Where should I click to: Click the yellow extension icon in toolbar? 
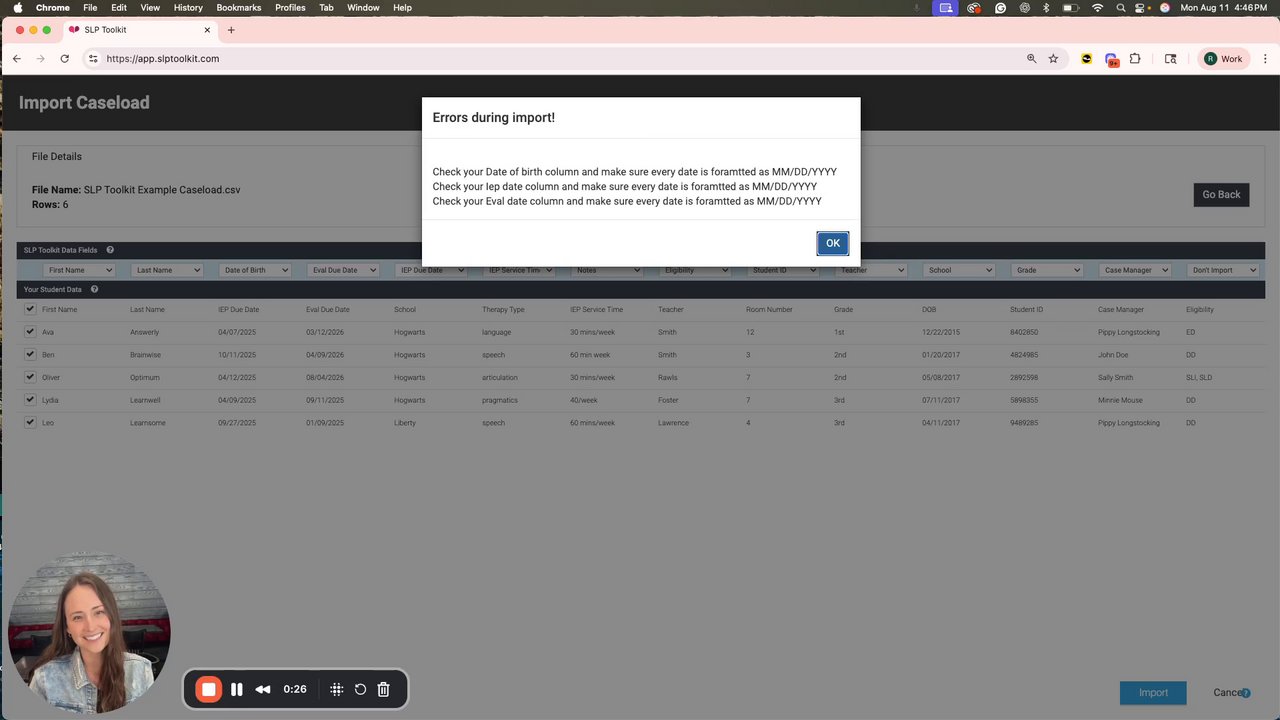(1087, 59)
